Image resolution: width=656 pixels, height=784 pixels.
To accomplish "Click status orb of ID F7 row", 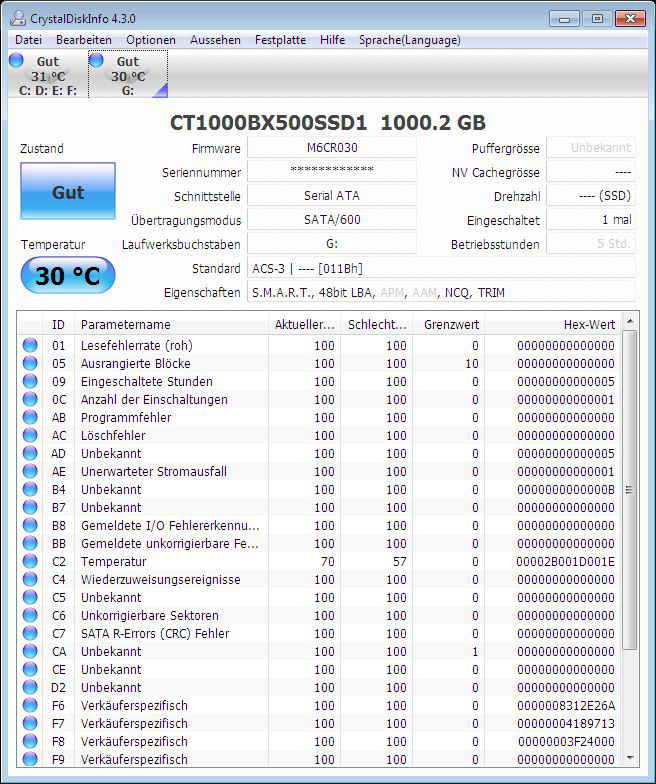I will [30, 723].
